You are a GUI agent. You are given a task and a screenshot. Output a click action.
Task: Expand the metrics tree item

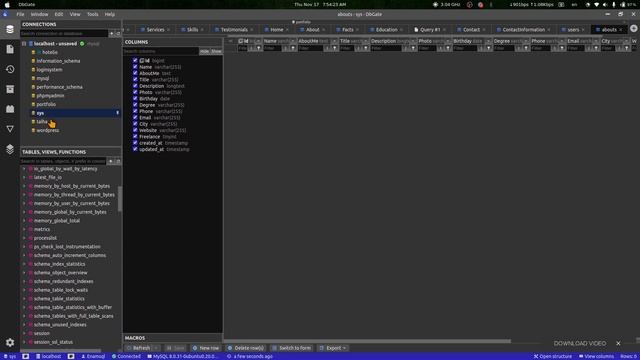point(24,229)
